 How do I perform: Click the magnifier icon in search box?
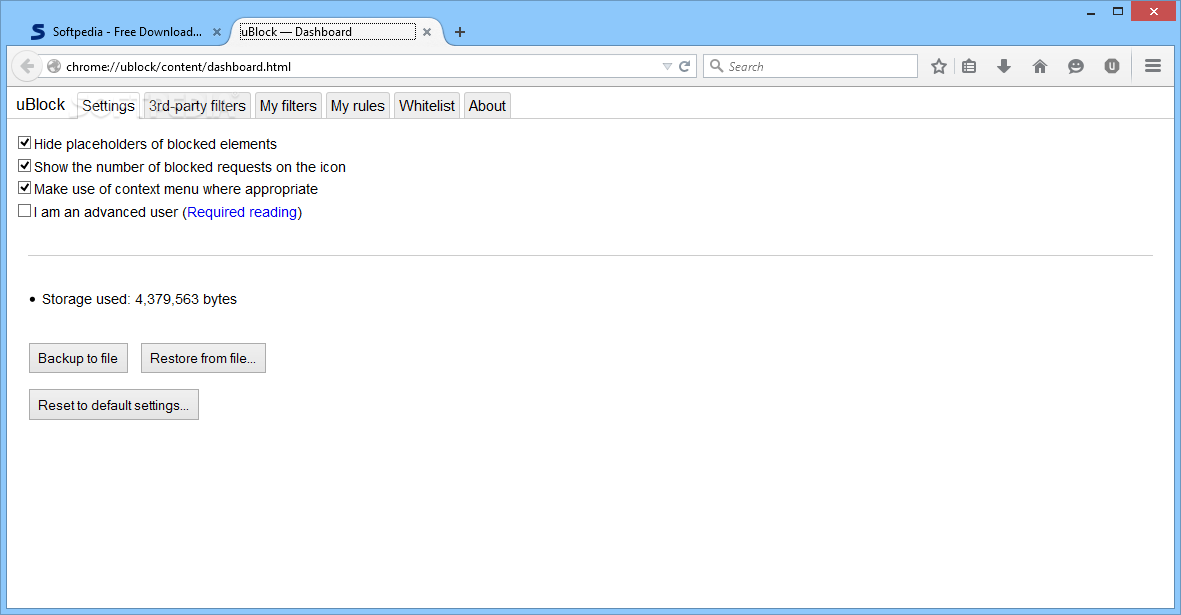coord(716,66)
